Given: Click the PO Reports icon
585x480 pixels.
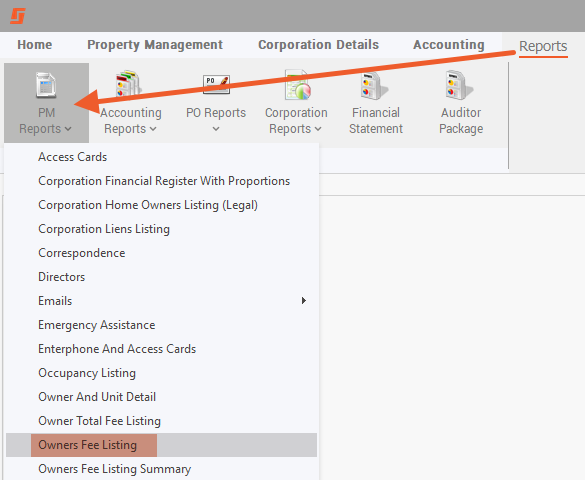Looking at the screenshot, I should tap(216, 84).
